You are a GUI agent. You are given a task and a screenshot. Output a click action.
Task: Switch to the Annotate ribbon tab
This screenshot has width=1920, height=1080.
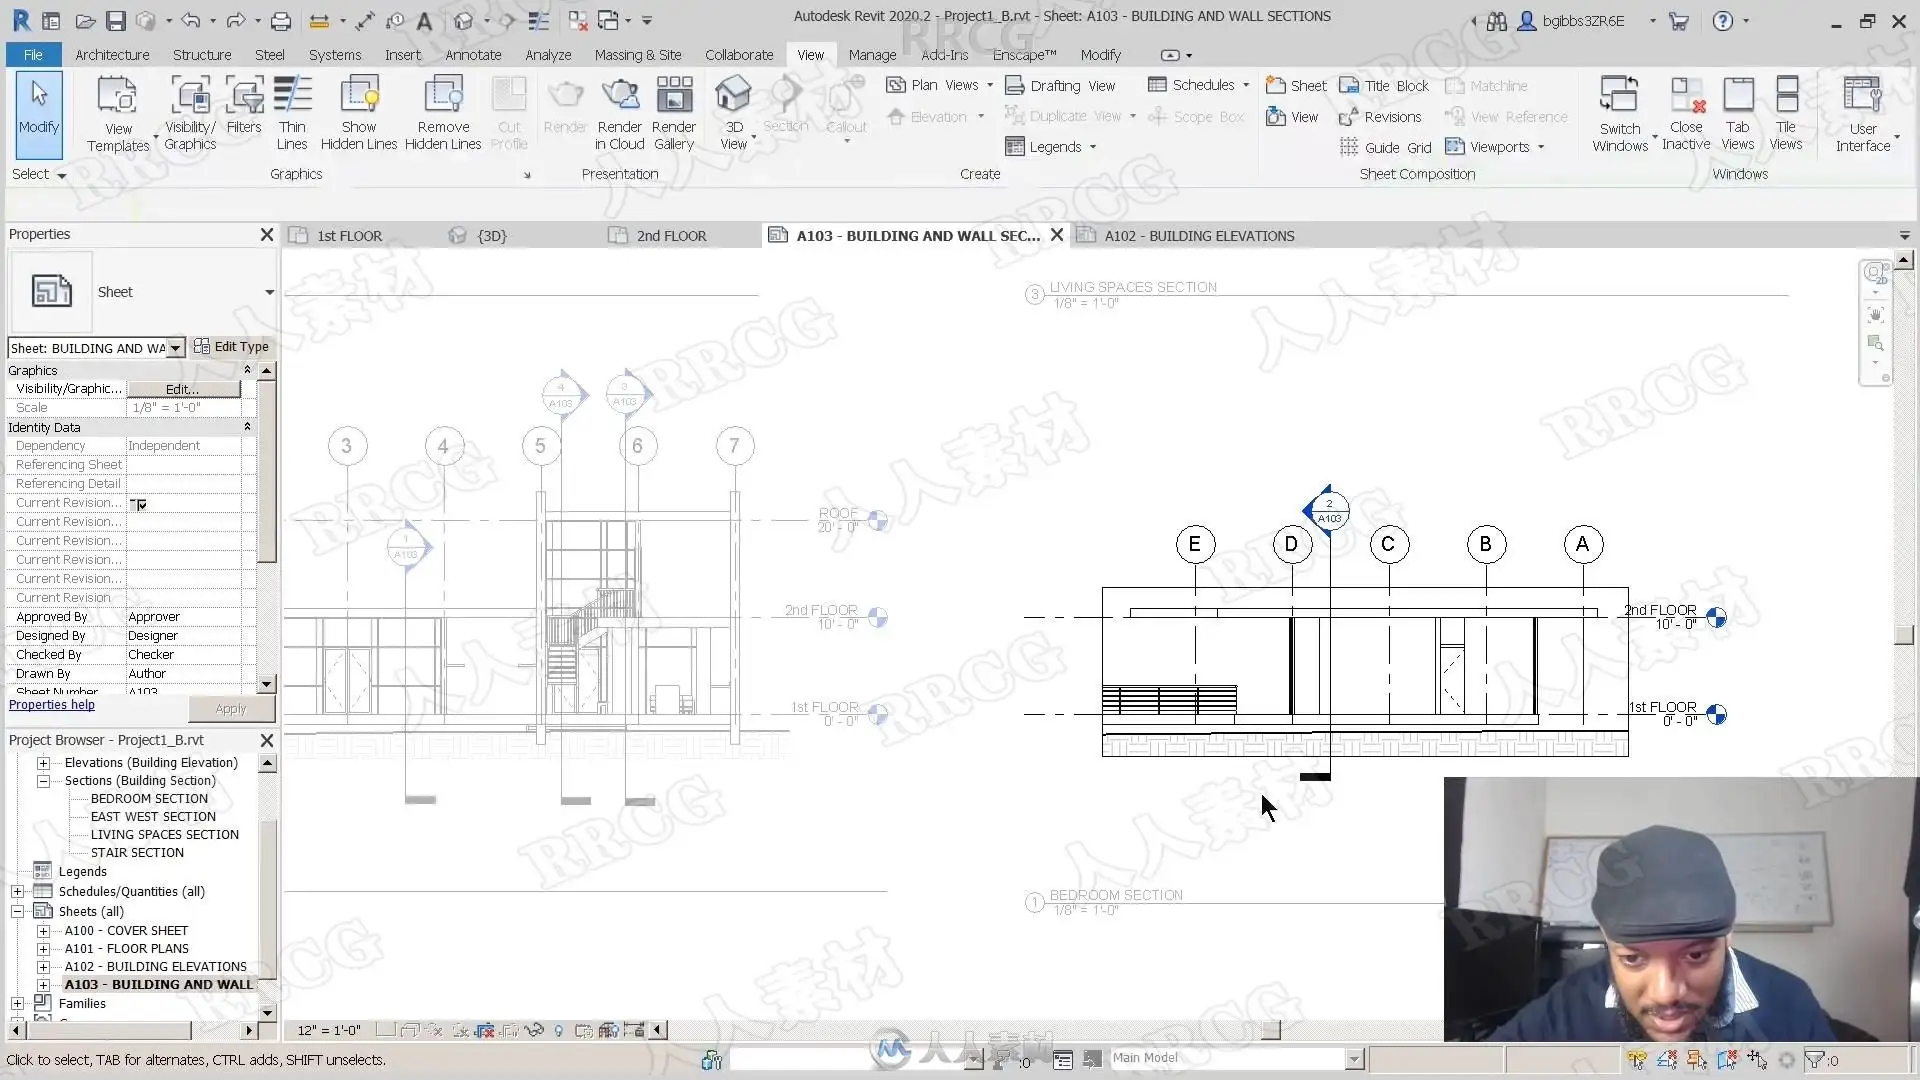[473, 55]
